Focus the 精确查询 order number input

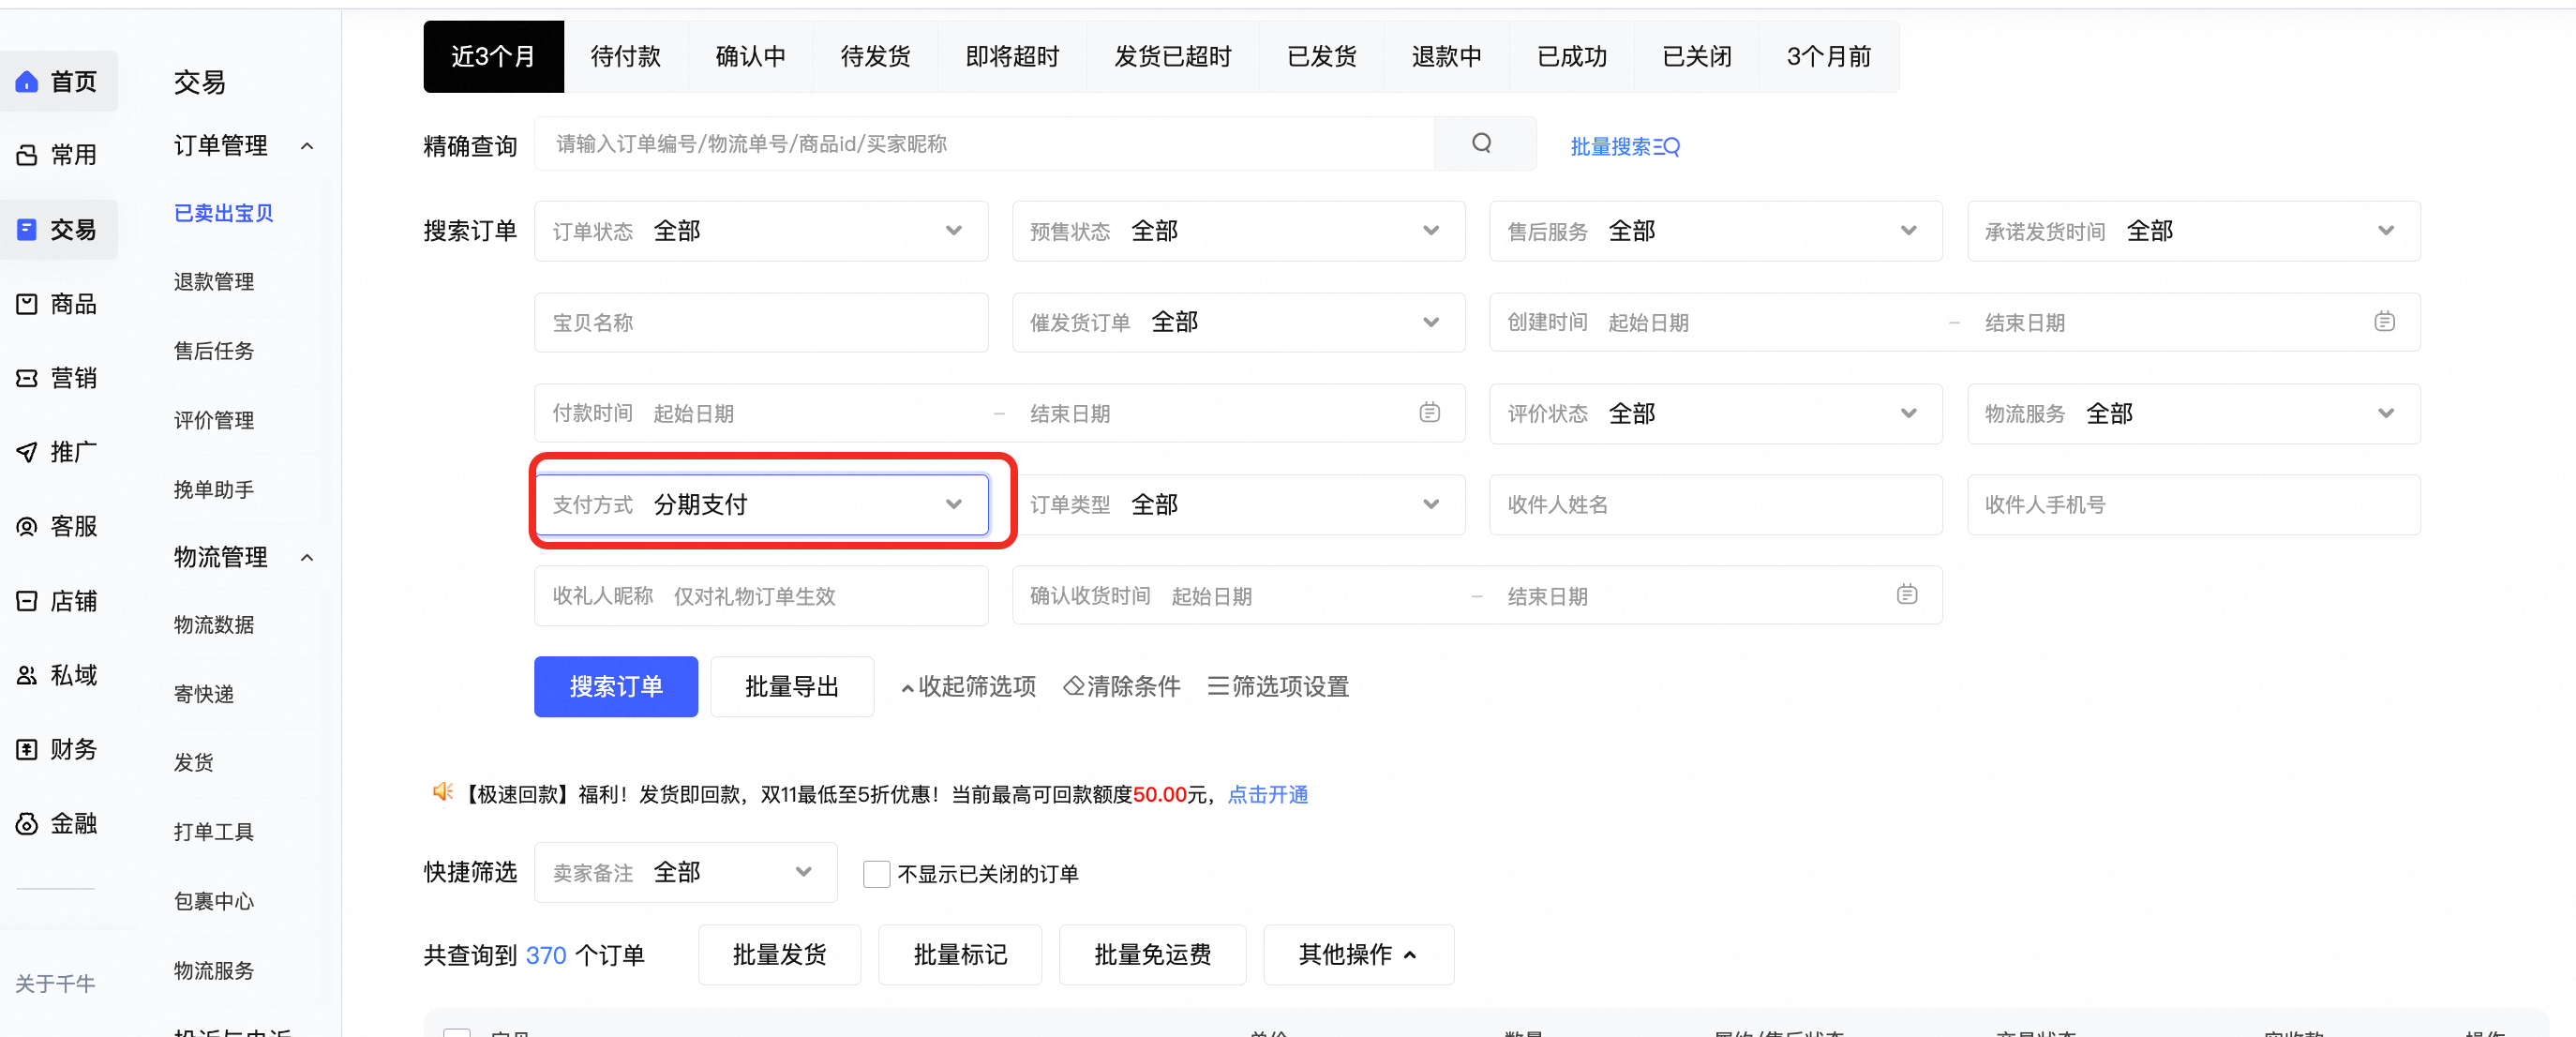[x=985, y=144]
